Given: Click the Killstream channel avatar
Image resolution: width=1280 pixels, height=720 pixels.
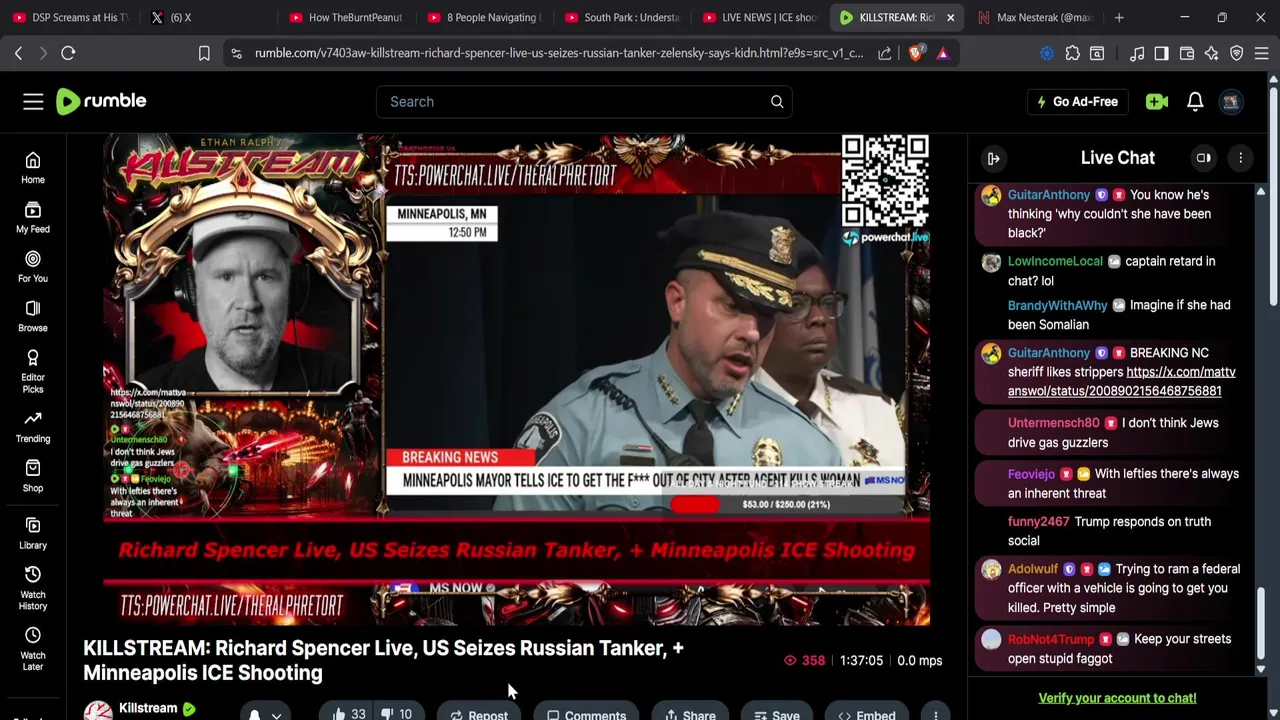Looking at the screenshot, I should pos(98,711).
